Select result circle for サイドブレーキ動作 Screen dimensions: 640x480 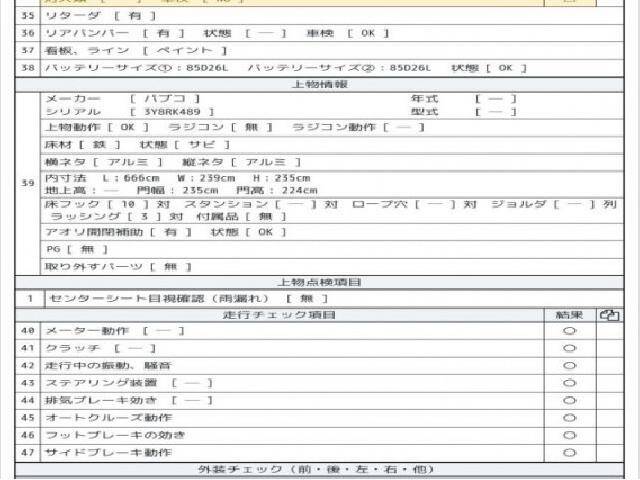(x=569, y=452)
